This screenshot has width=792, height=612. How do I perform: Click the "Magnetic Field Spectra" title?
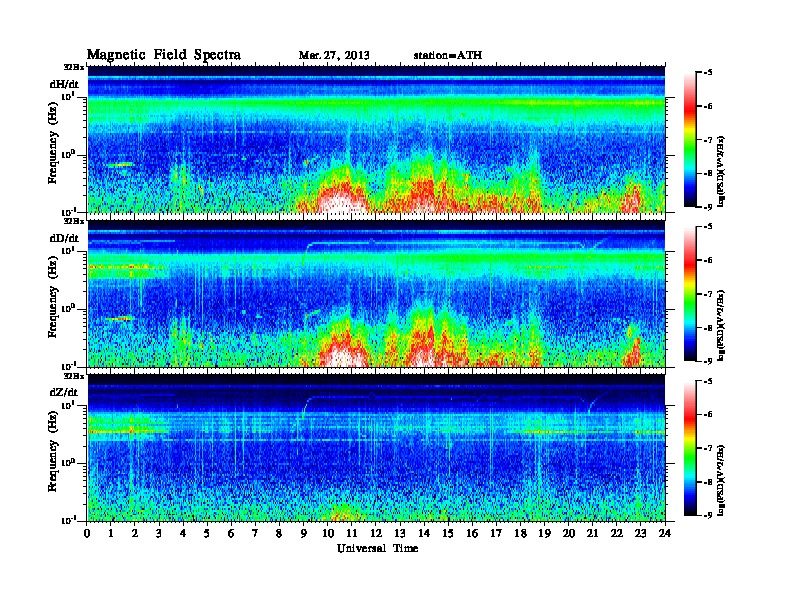[x=164, y=55]
